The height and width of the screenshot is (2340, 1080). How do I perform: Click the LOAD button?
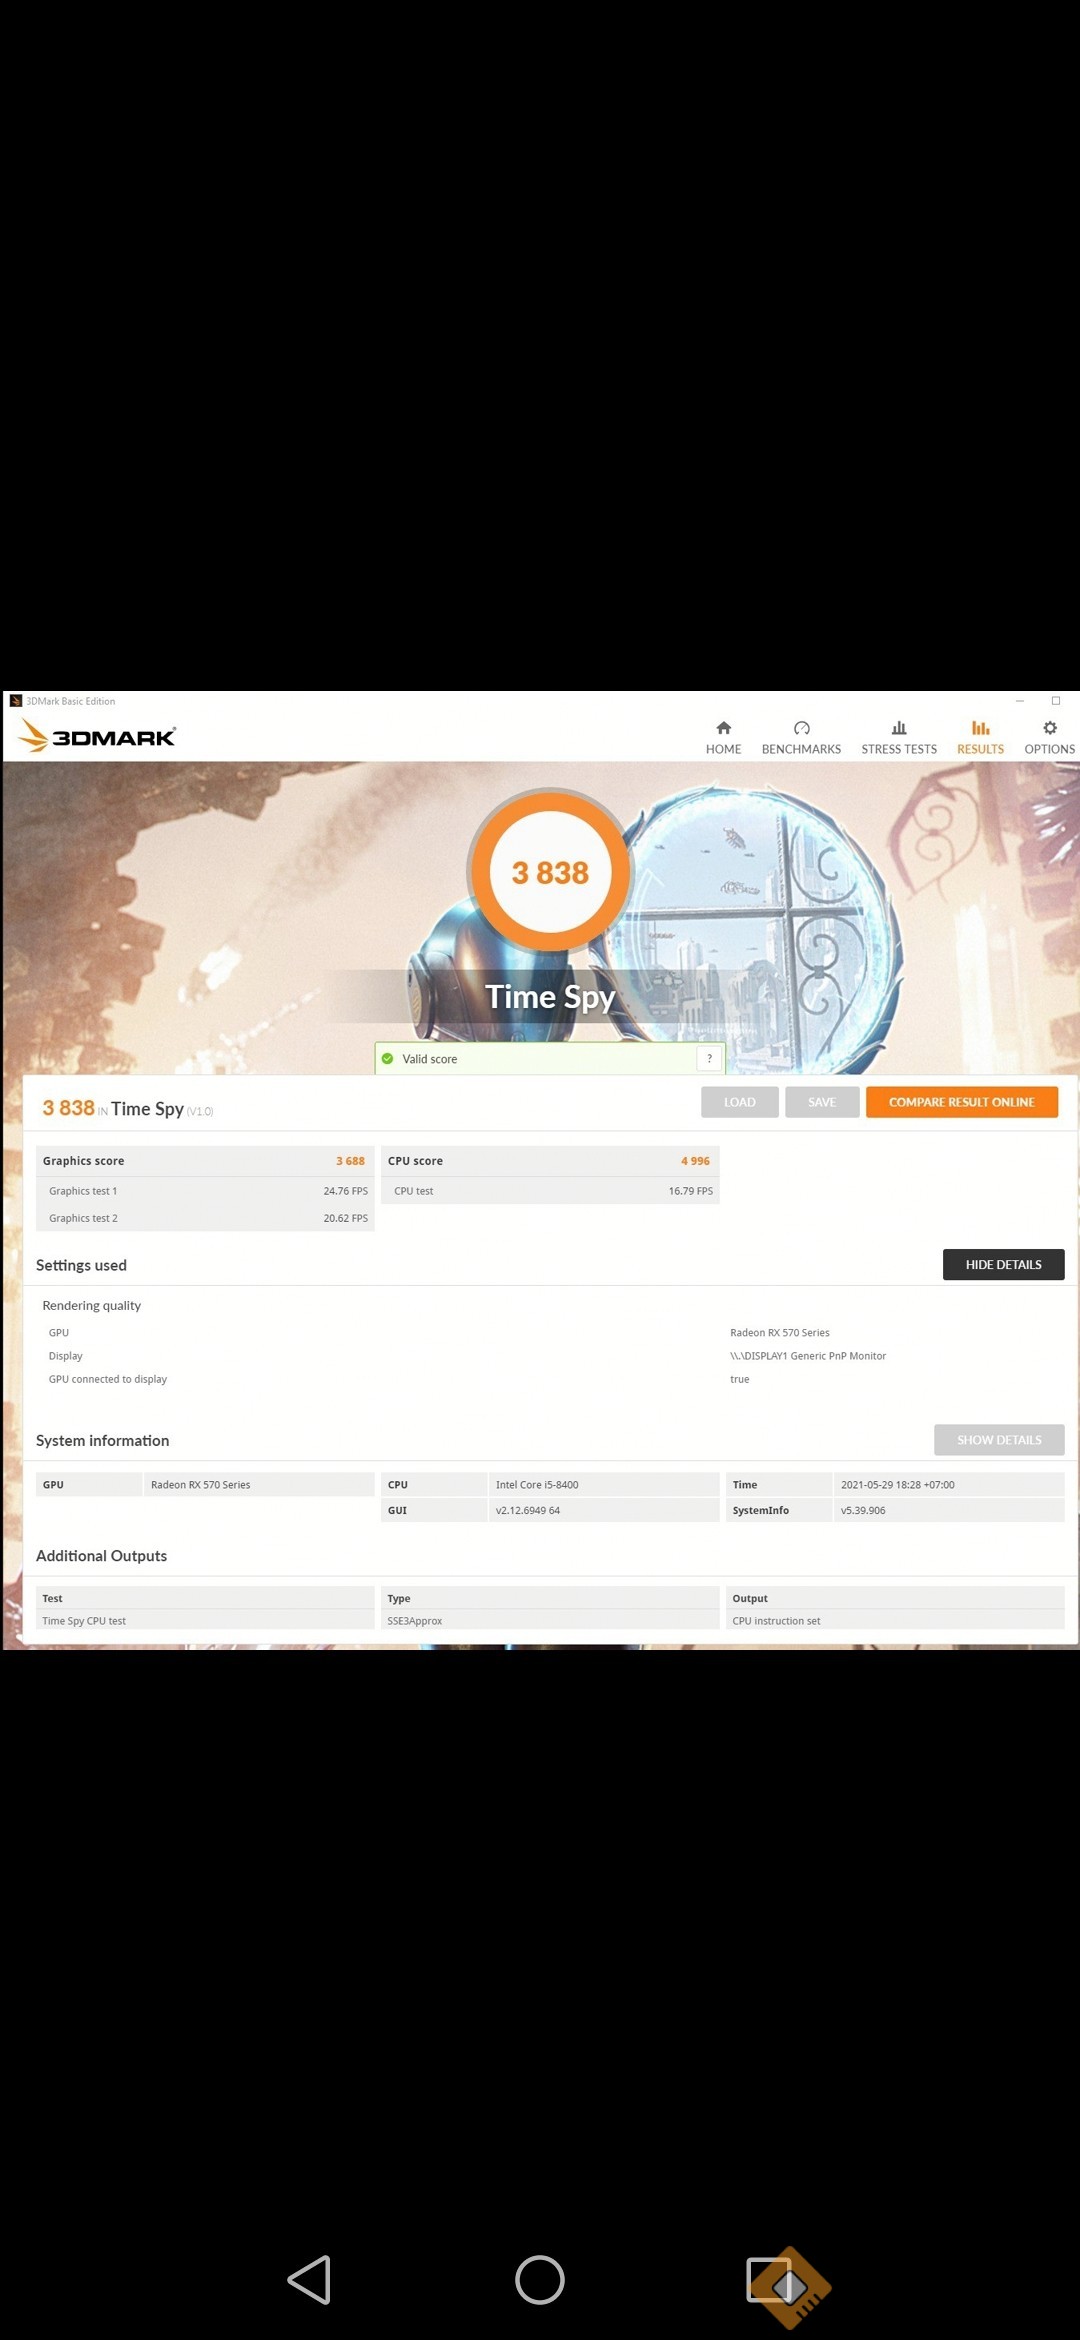point(740,1102)
